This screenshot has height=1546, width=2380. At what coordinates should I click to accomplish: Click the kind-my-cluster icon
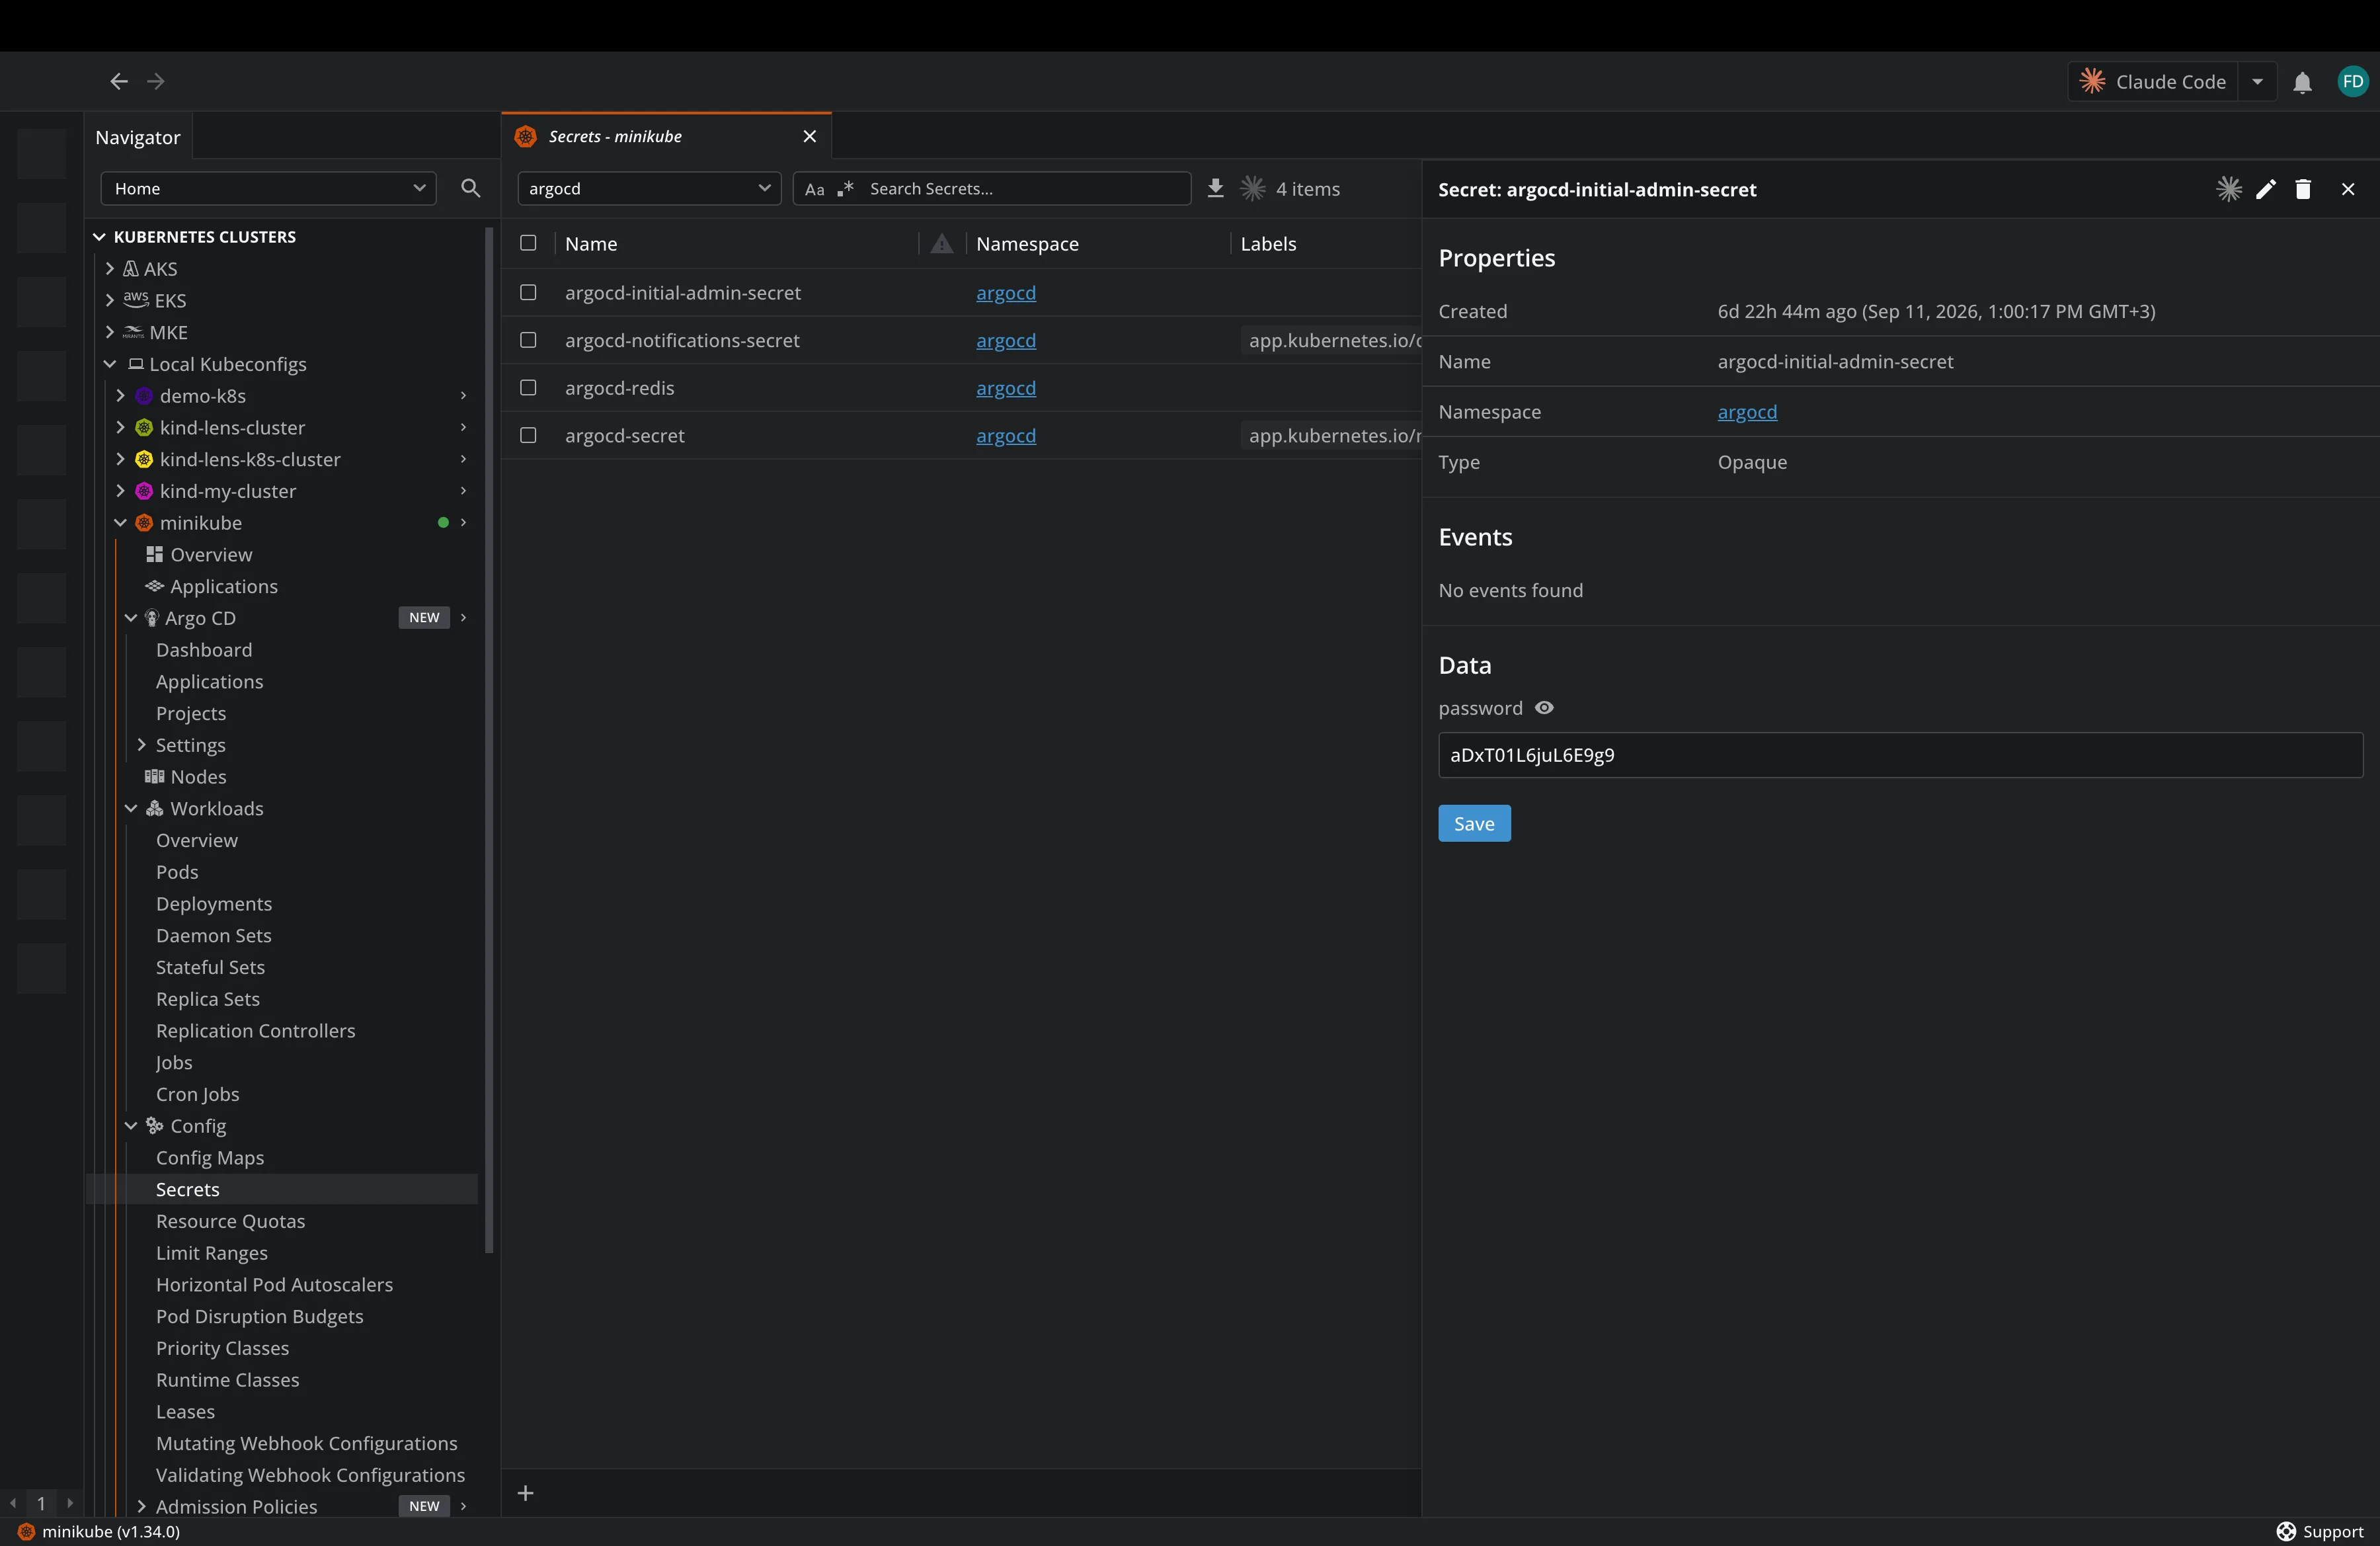[144, 491]
